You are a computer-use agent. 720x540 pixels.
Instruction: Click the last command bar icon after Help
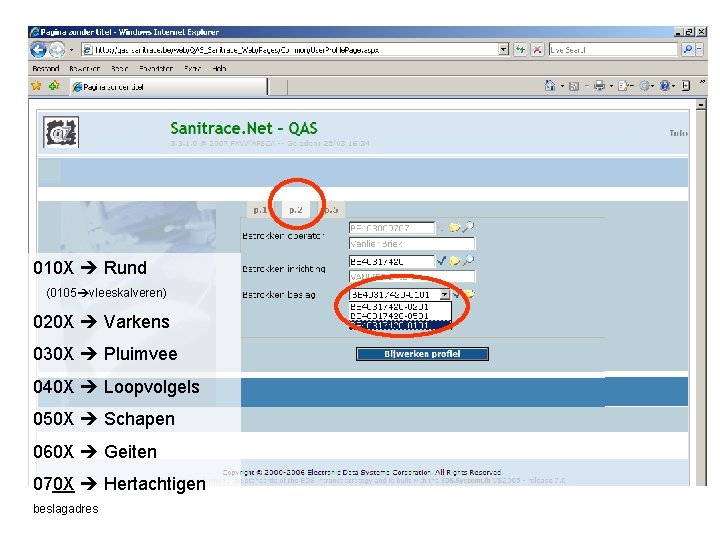(686, 86)
